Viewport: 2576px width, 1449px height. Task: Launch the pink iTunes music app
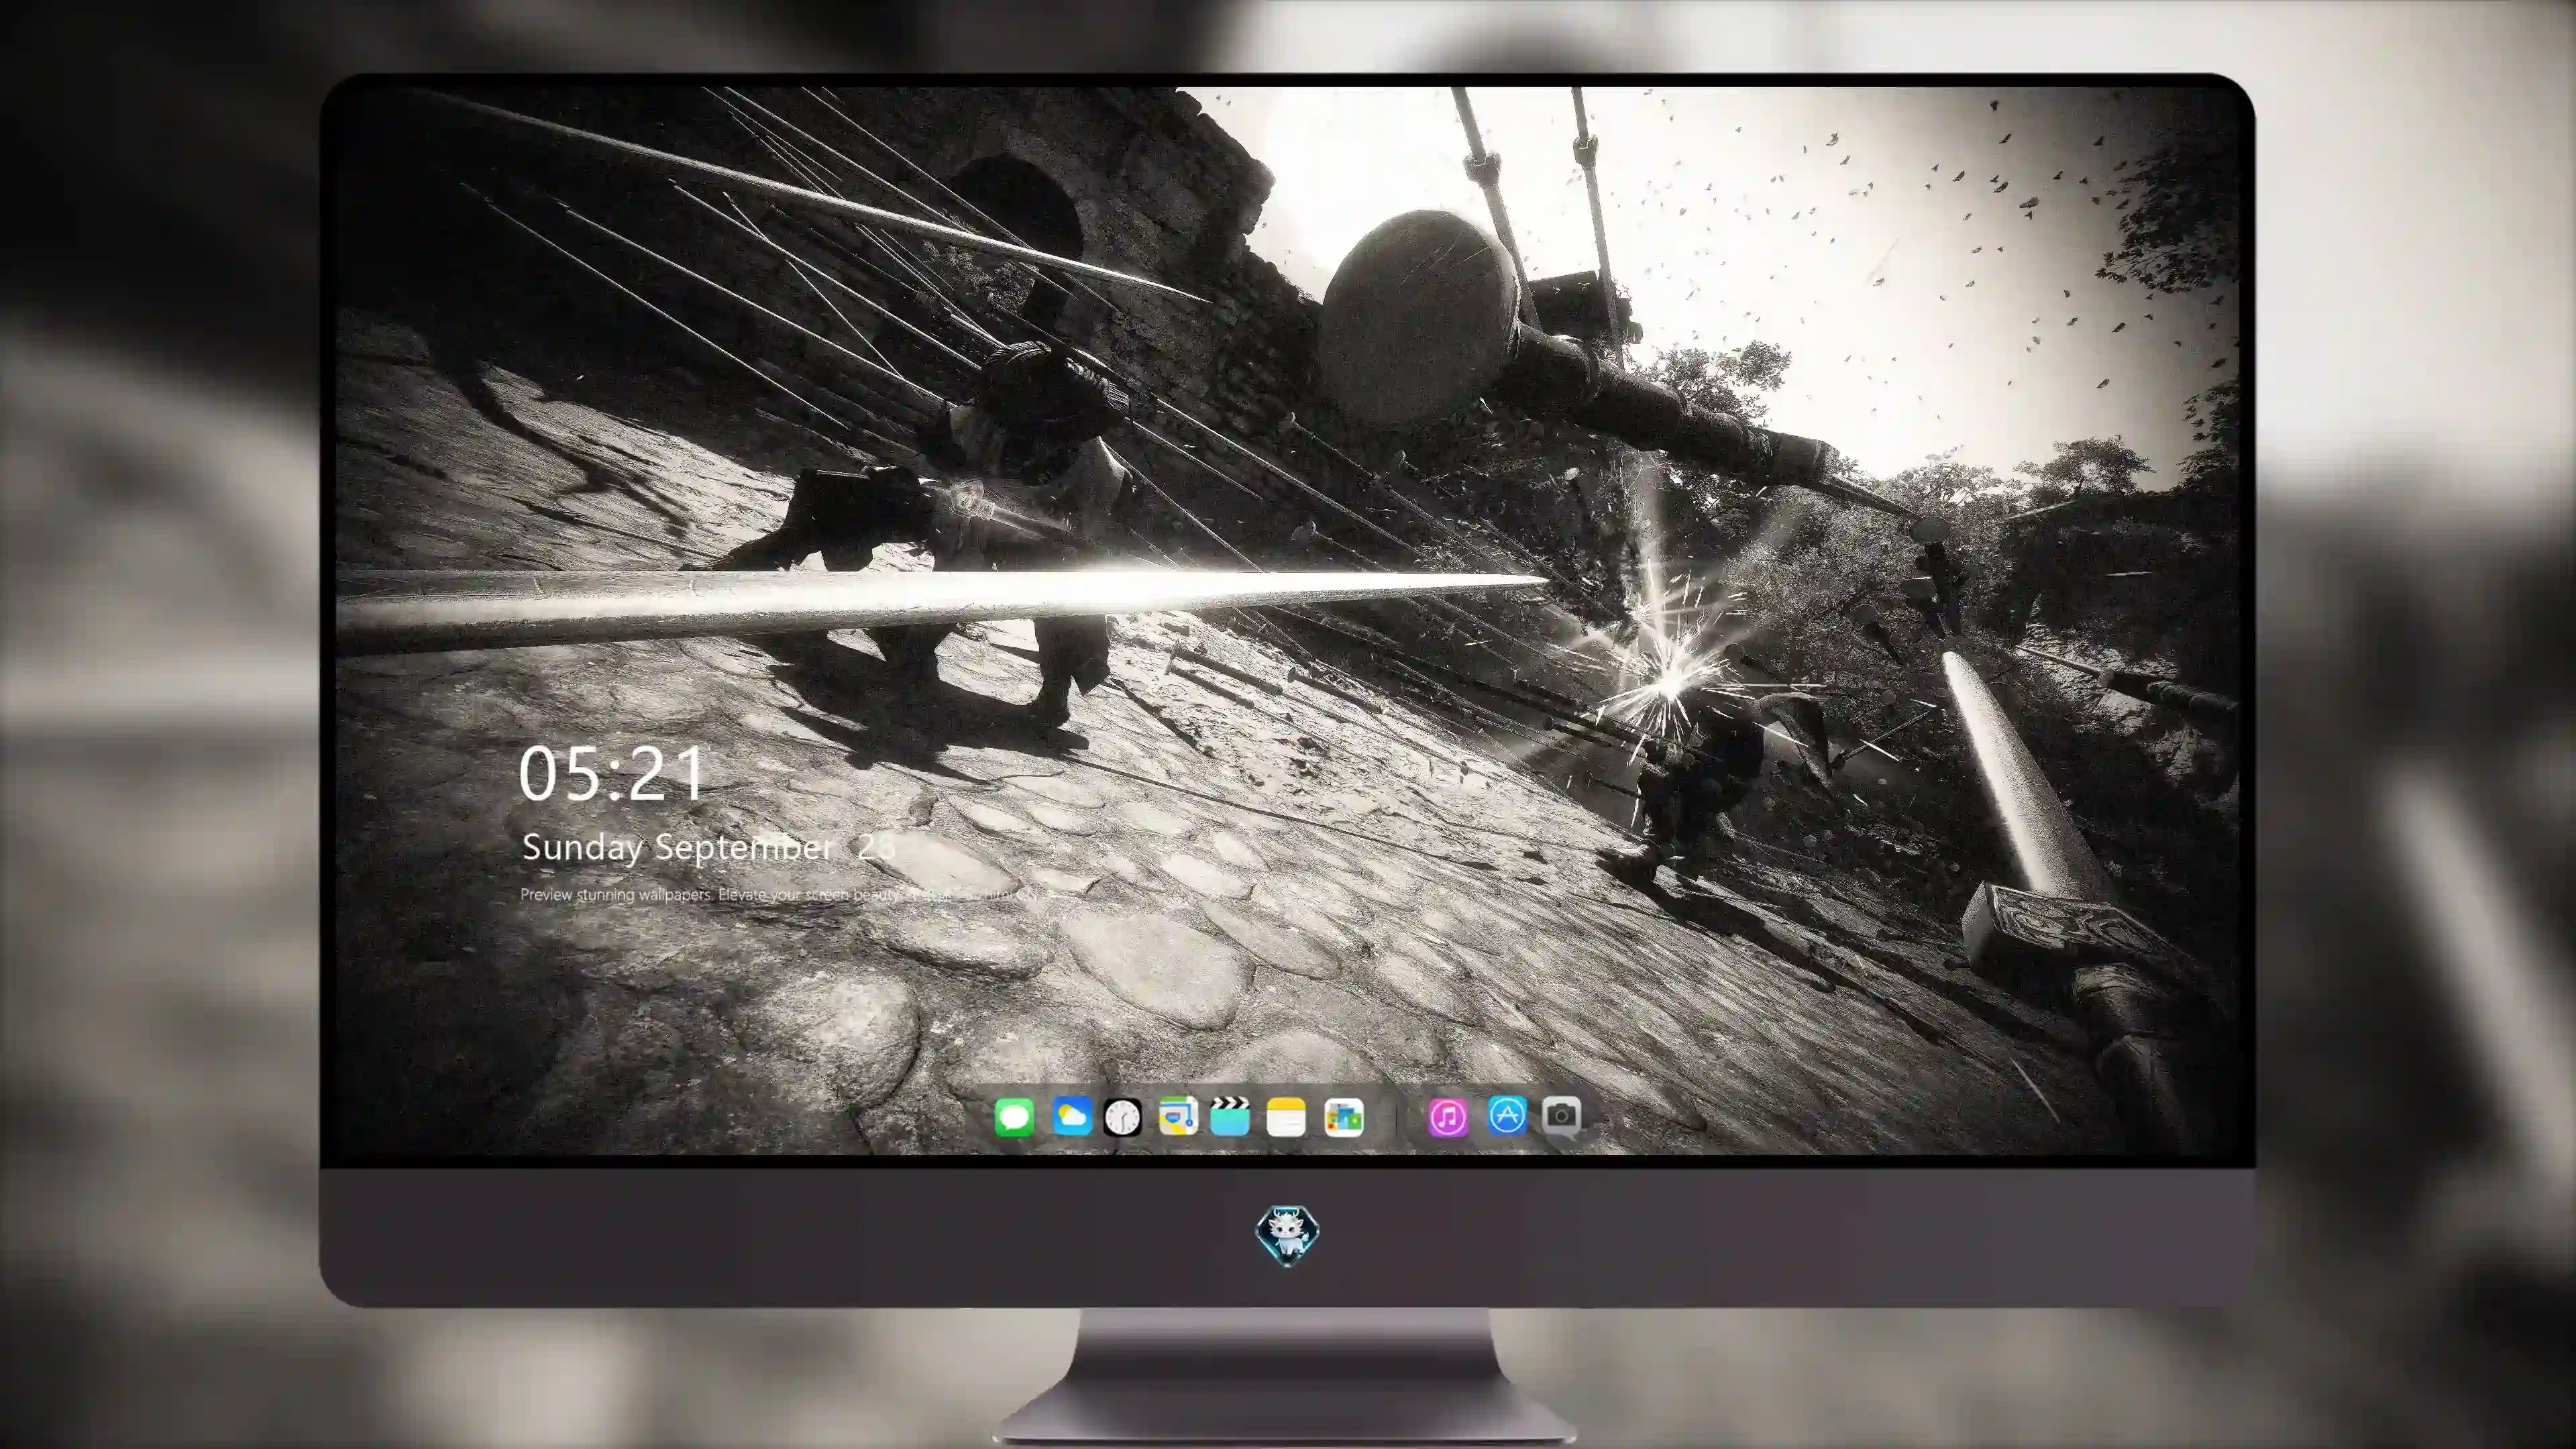[x=1448, y=1117]
